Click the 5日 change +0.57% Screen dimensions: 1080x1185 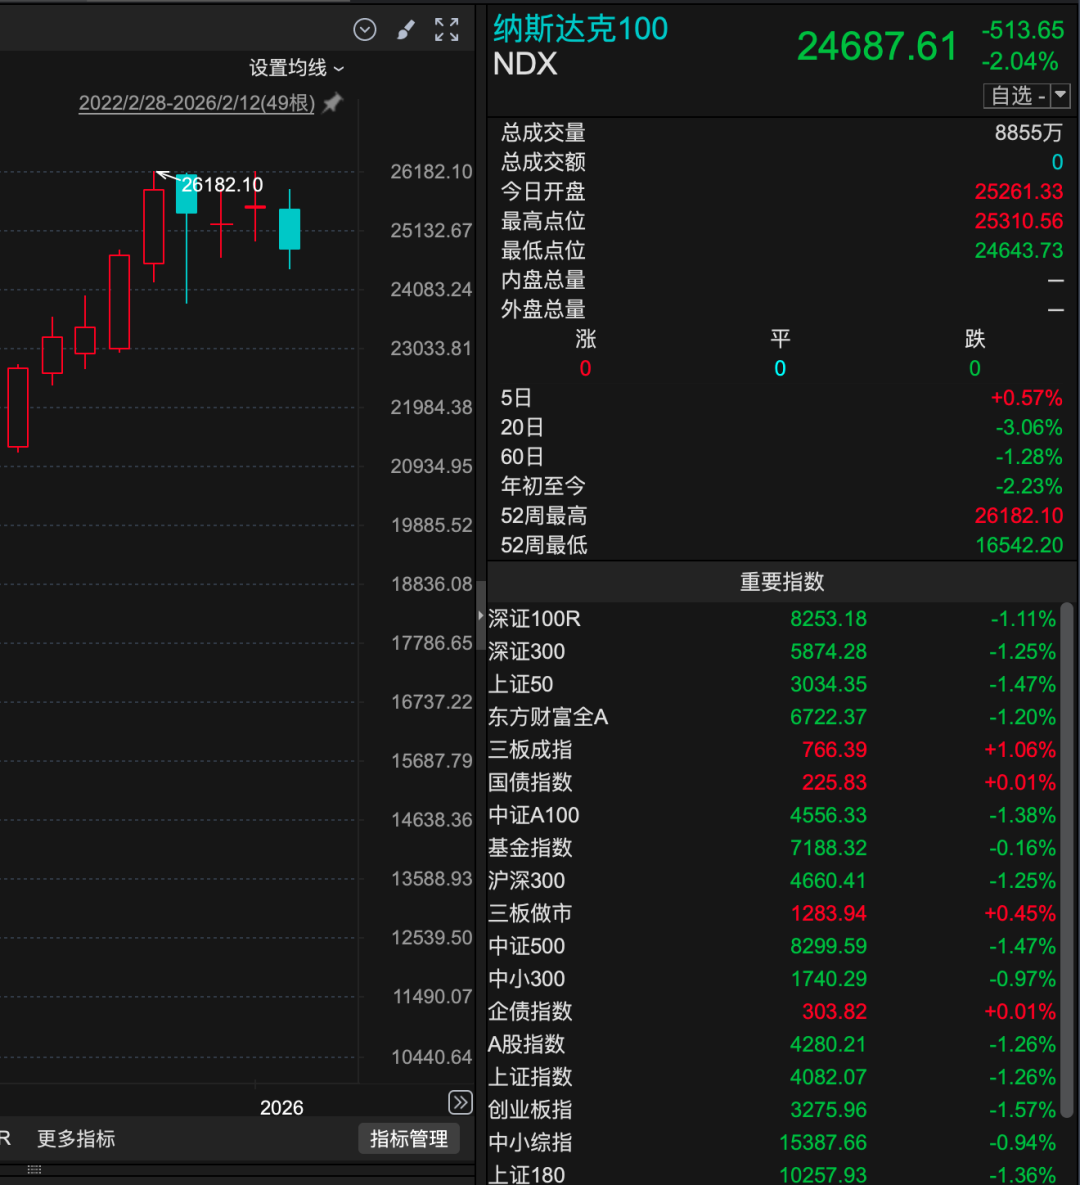[1026, 398]
